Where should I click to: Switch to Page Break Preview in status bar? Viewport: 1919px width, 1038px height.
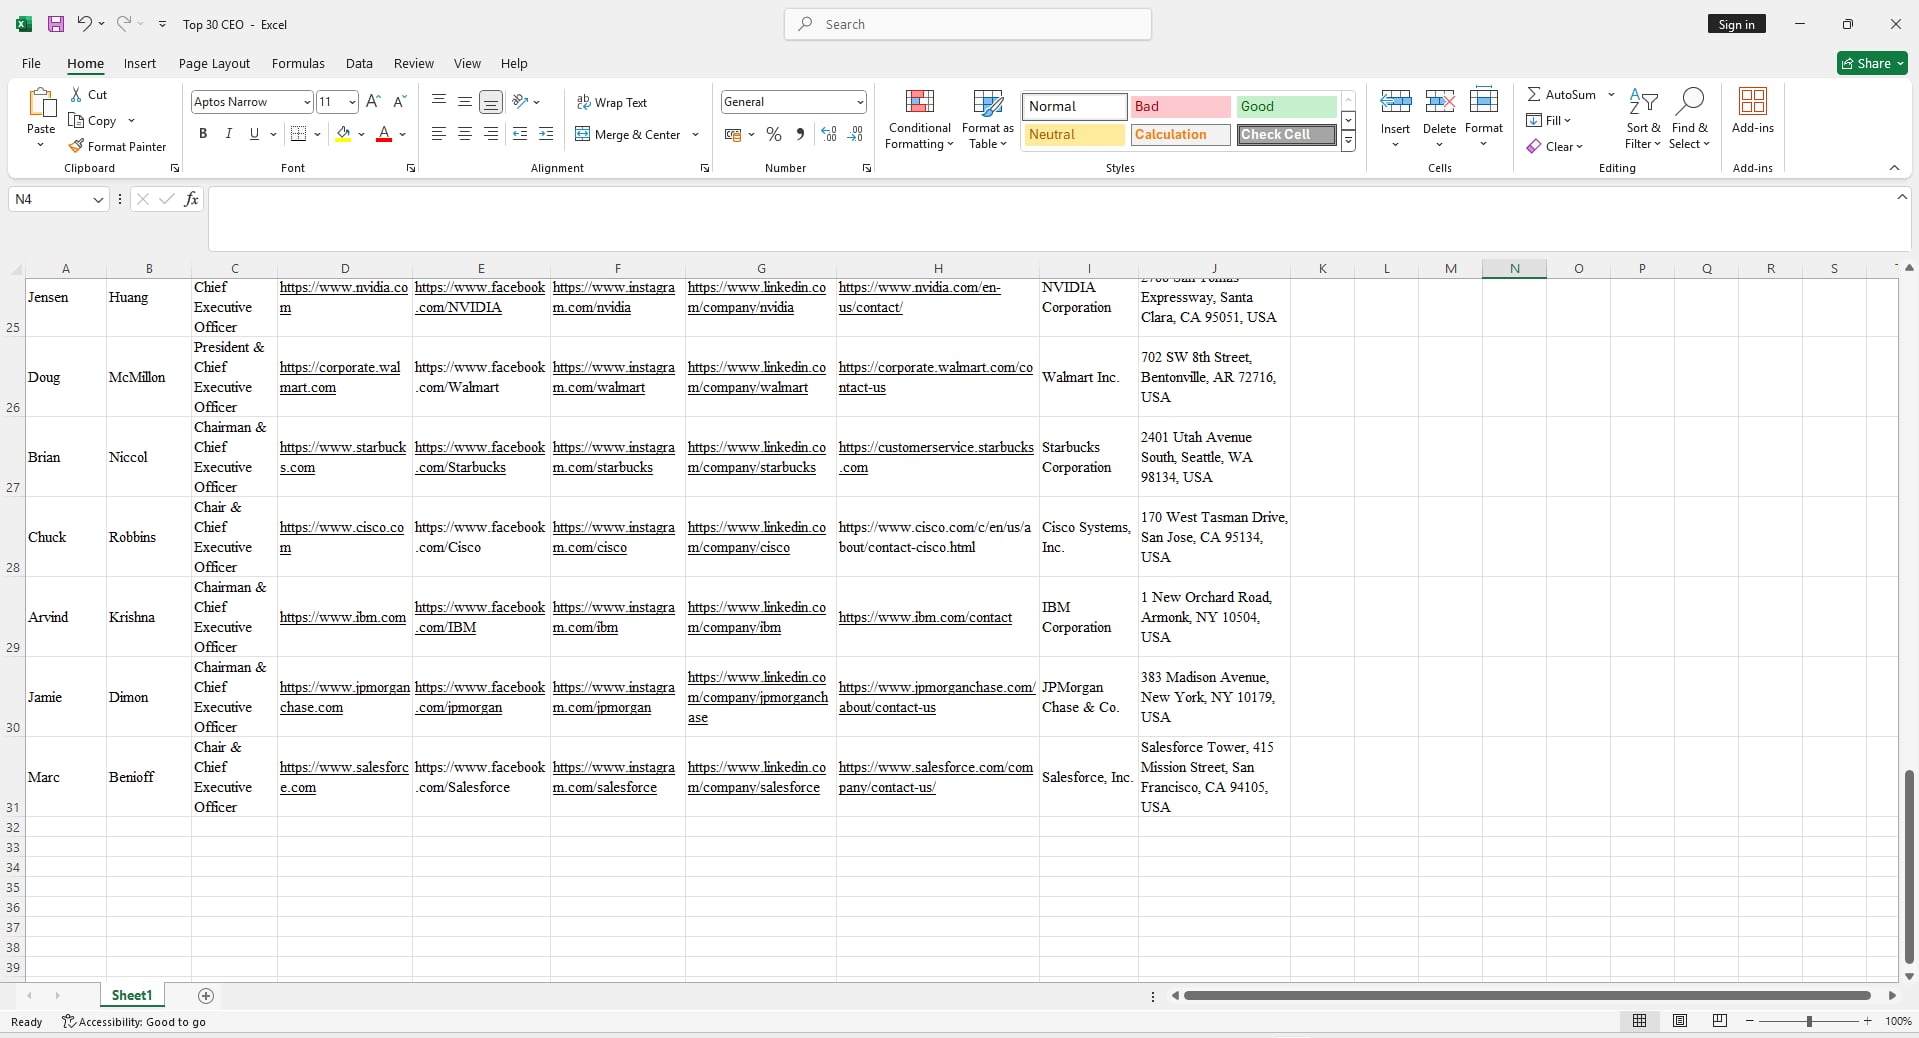[x=1720, y=1021]
